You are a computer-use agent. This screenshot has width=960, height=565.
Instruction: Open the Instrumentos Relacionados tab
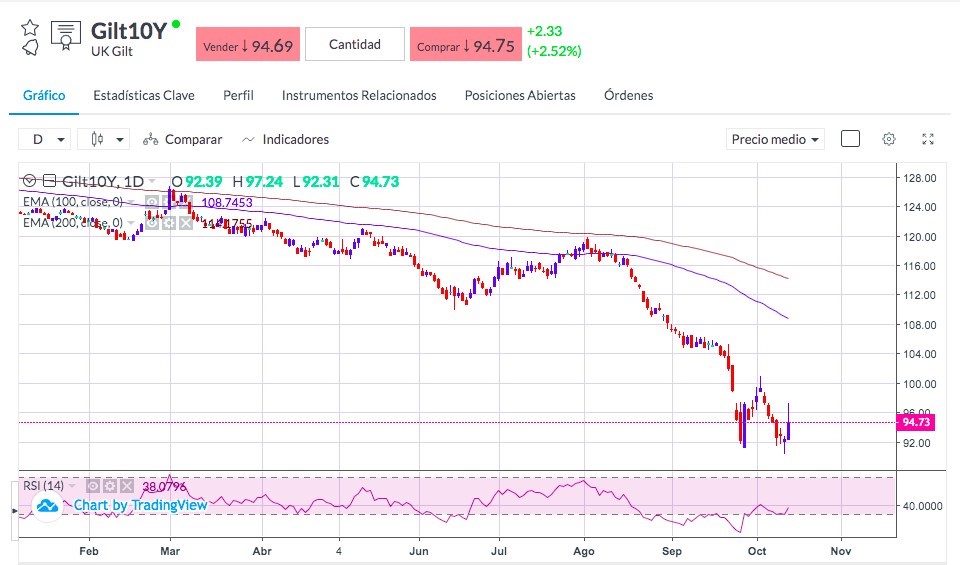point(359,95)
